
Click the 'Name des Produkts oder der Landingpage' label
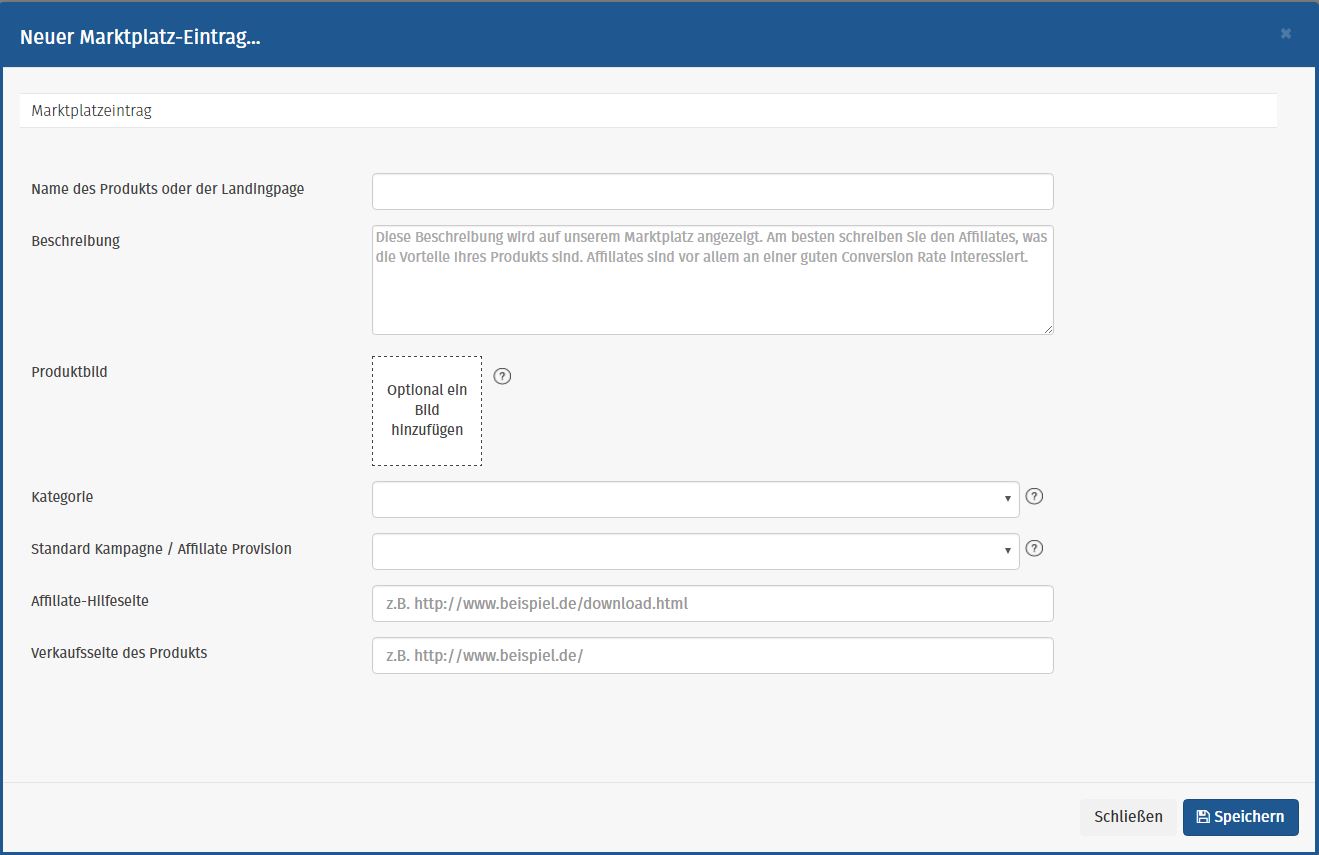[168, 189]
